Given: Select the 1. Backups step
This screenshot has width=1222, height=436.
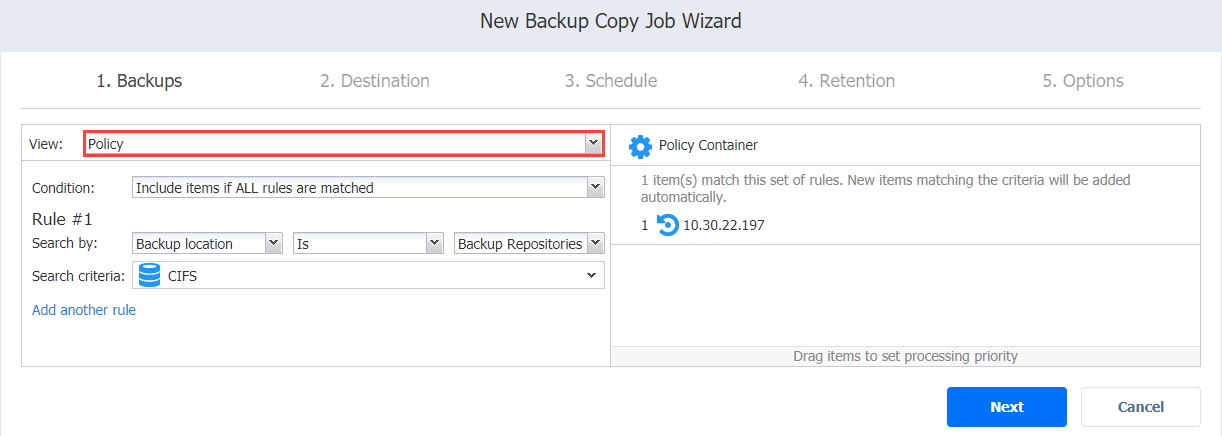Looking at the screenshot, I should [x=139, y=81].
